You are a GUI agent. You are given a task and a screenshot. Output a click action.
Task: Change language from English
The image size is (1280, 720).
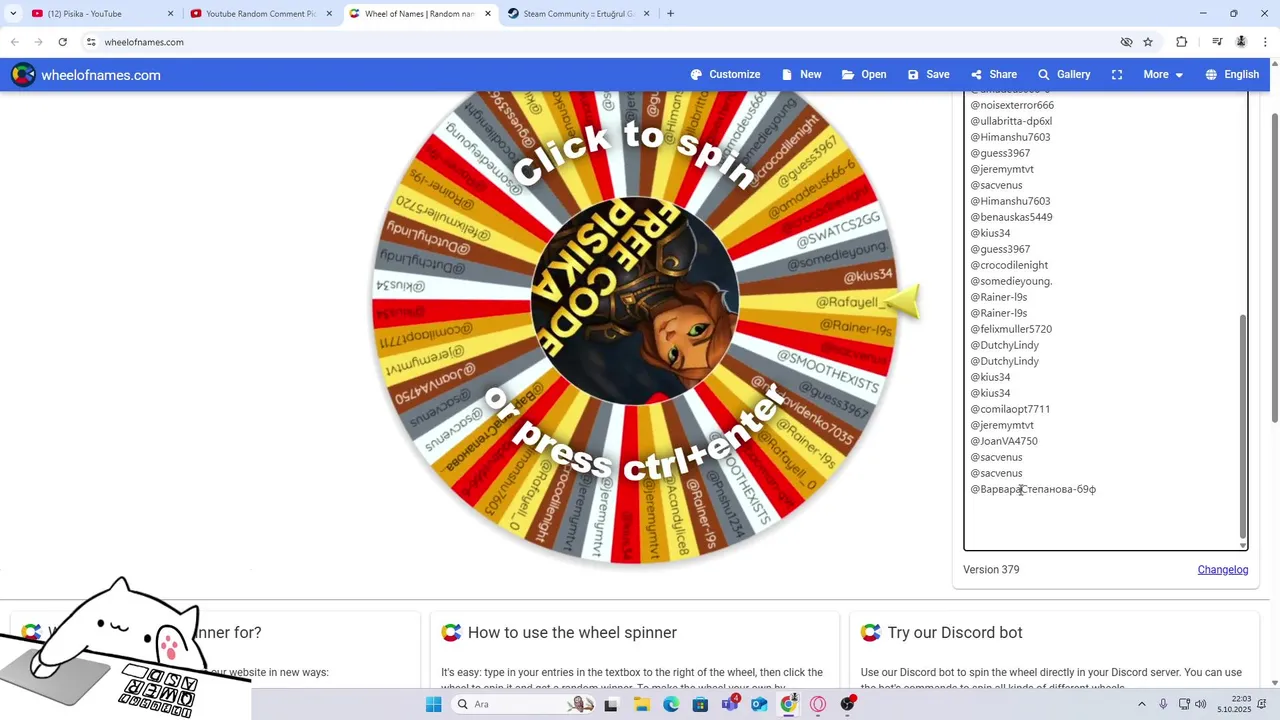(1232, 75)
